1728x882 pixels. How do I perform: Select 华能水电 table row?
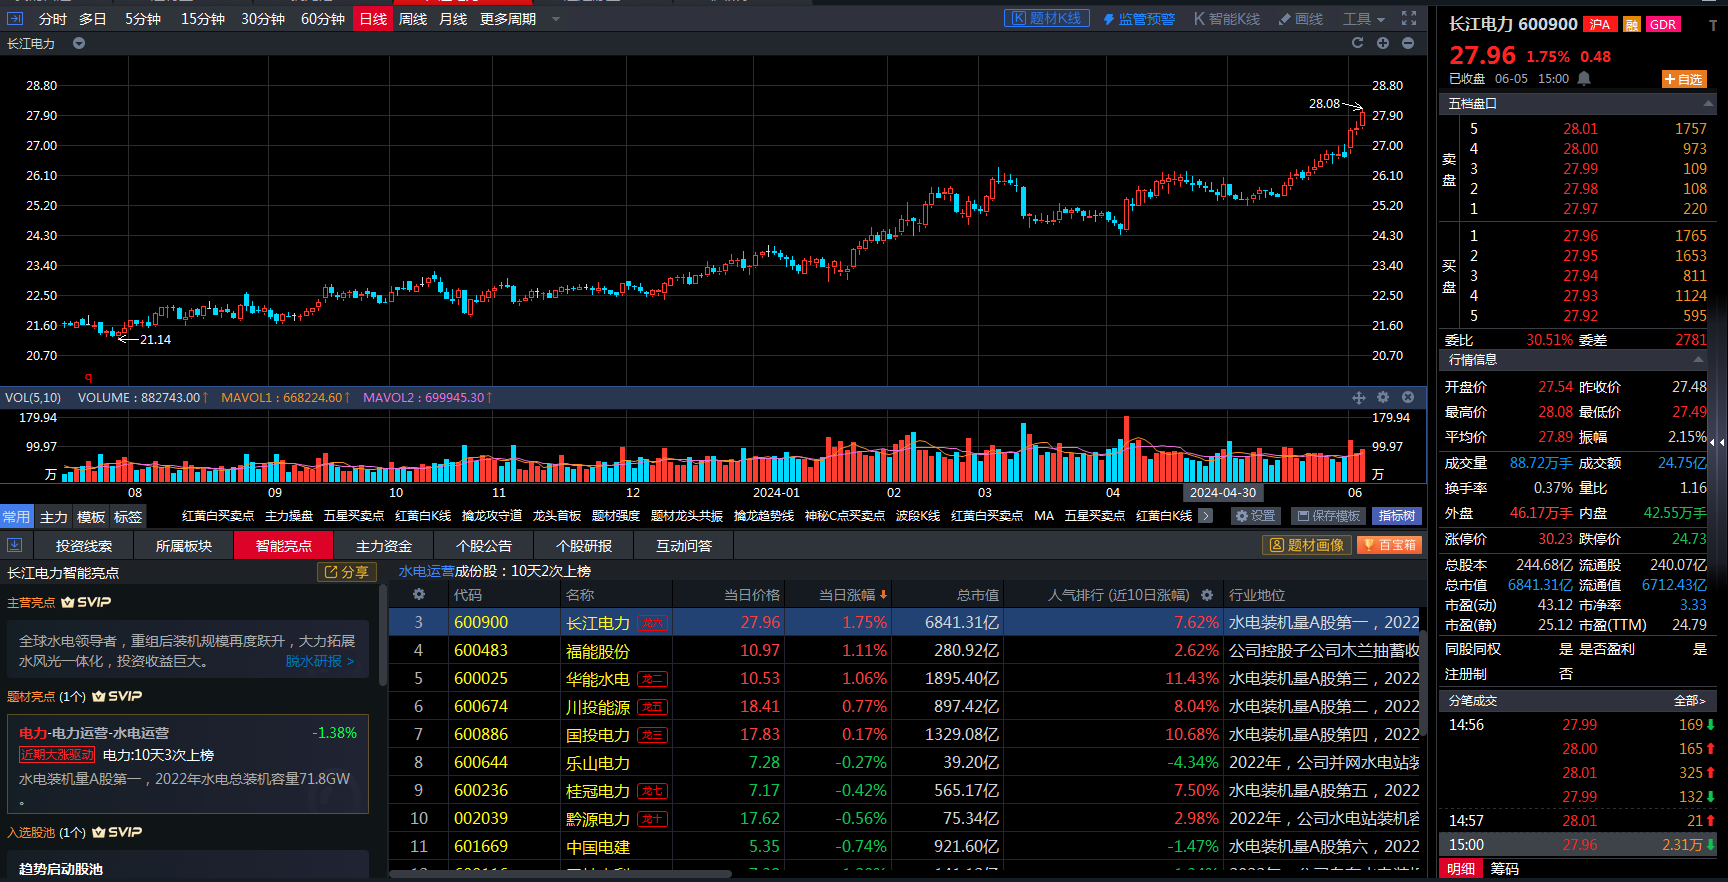point(906,678)
